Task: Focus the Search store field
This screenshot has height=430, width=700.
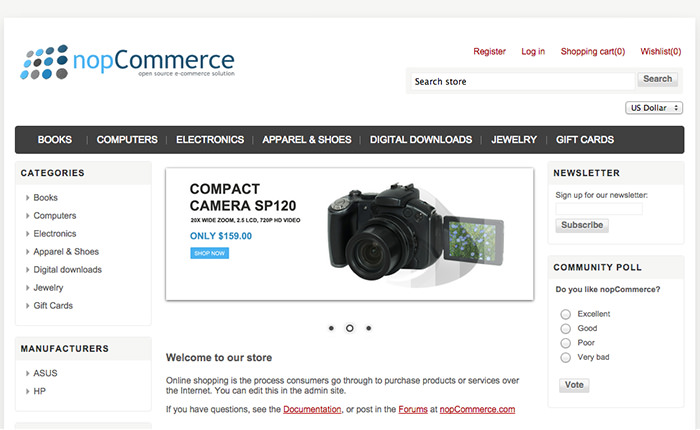Action: point(522,81)
